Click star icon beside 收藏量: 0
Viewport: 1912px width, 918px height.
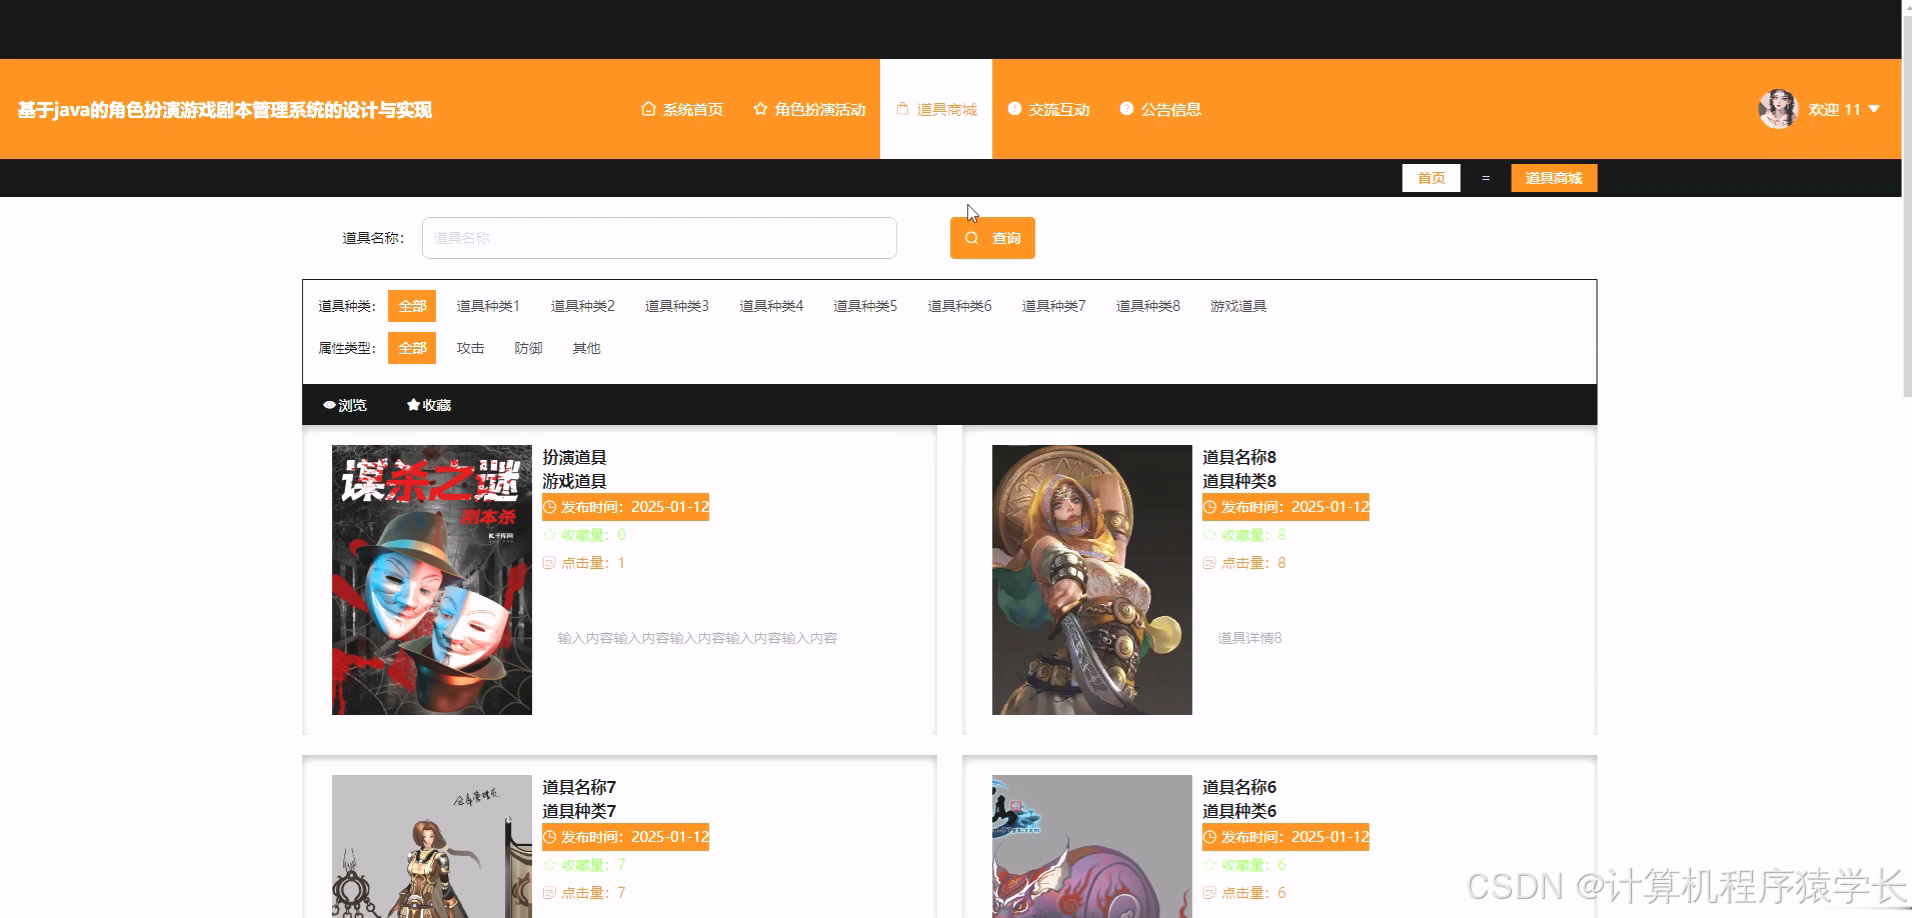549,535
